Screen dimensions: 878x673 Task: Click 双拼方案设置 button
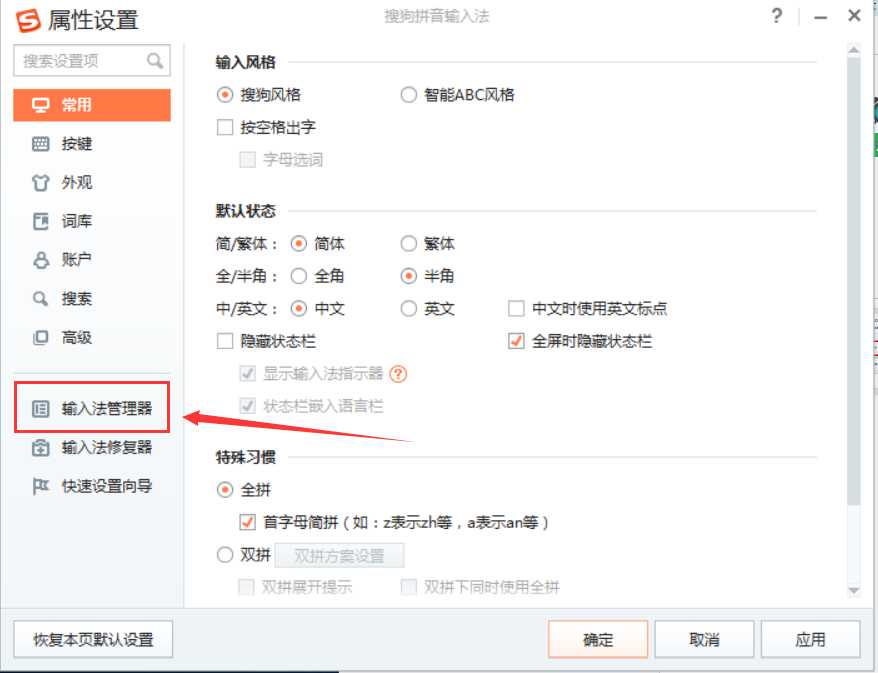pyautogui.click(x=339, y=555)
